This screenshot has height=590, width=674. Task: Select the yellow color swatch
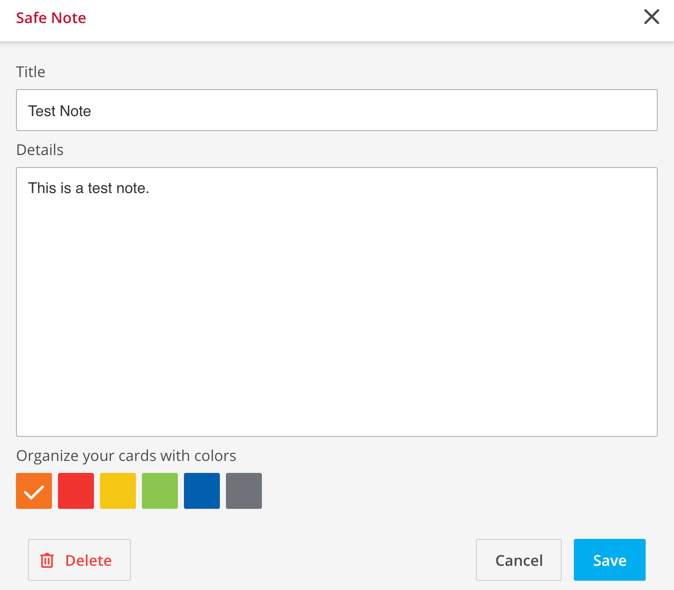tap(118, 491)
